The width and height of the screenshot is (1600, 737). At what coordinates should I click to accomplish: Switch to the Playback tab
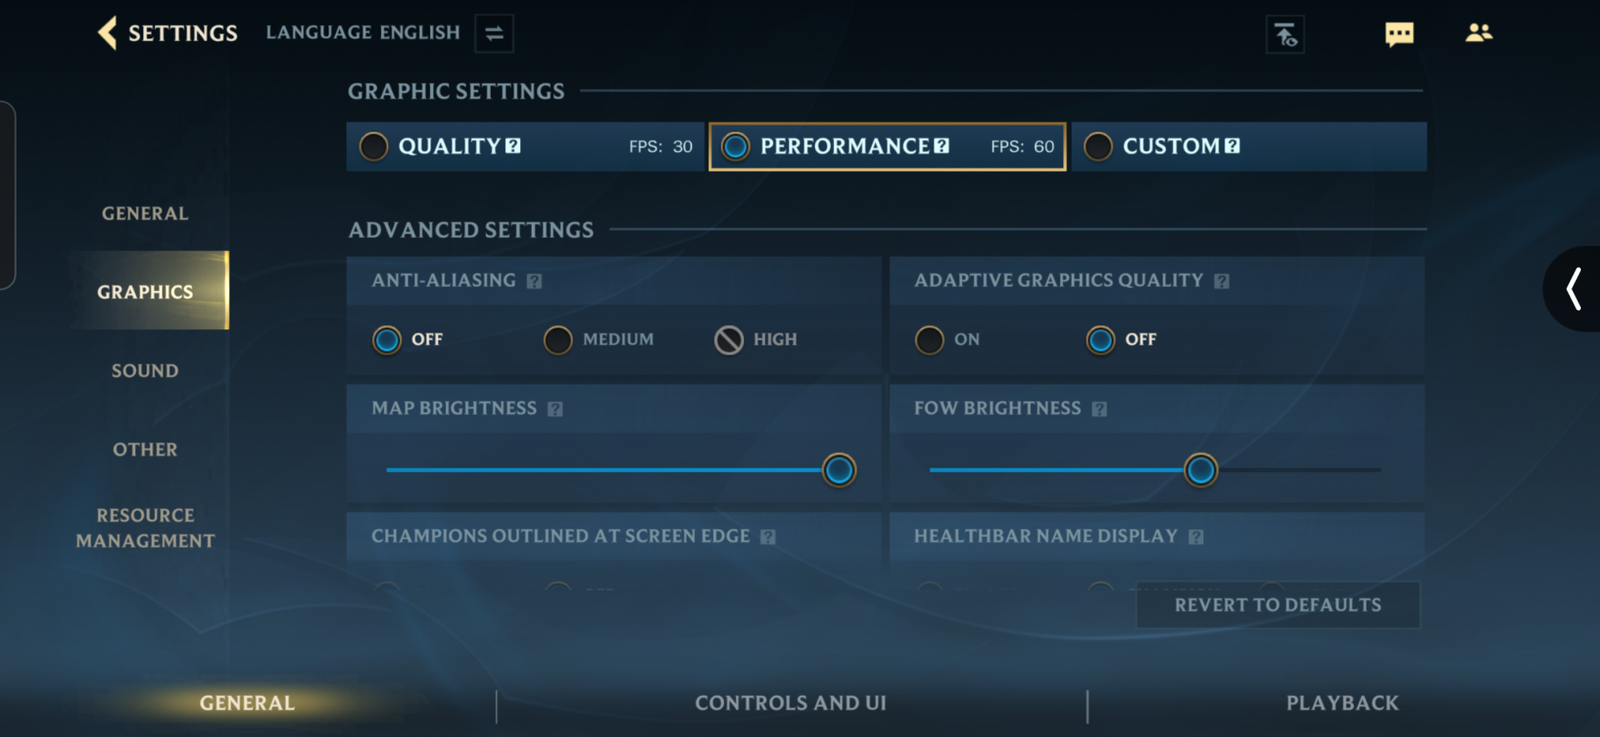[1342, 703]
